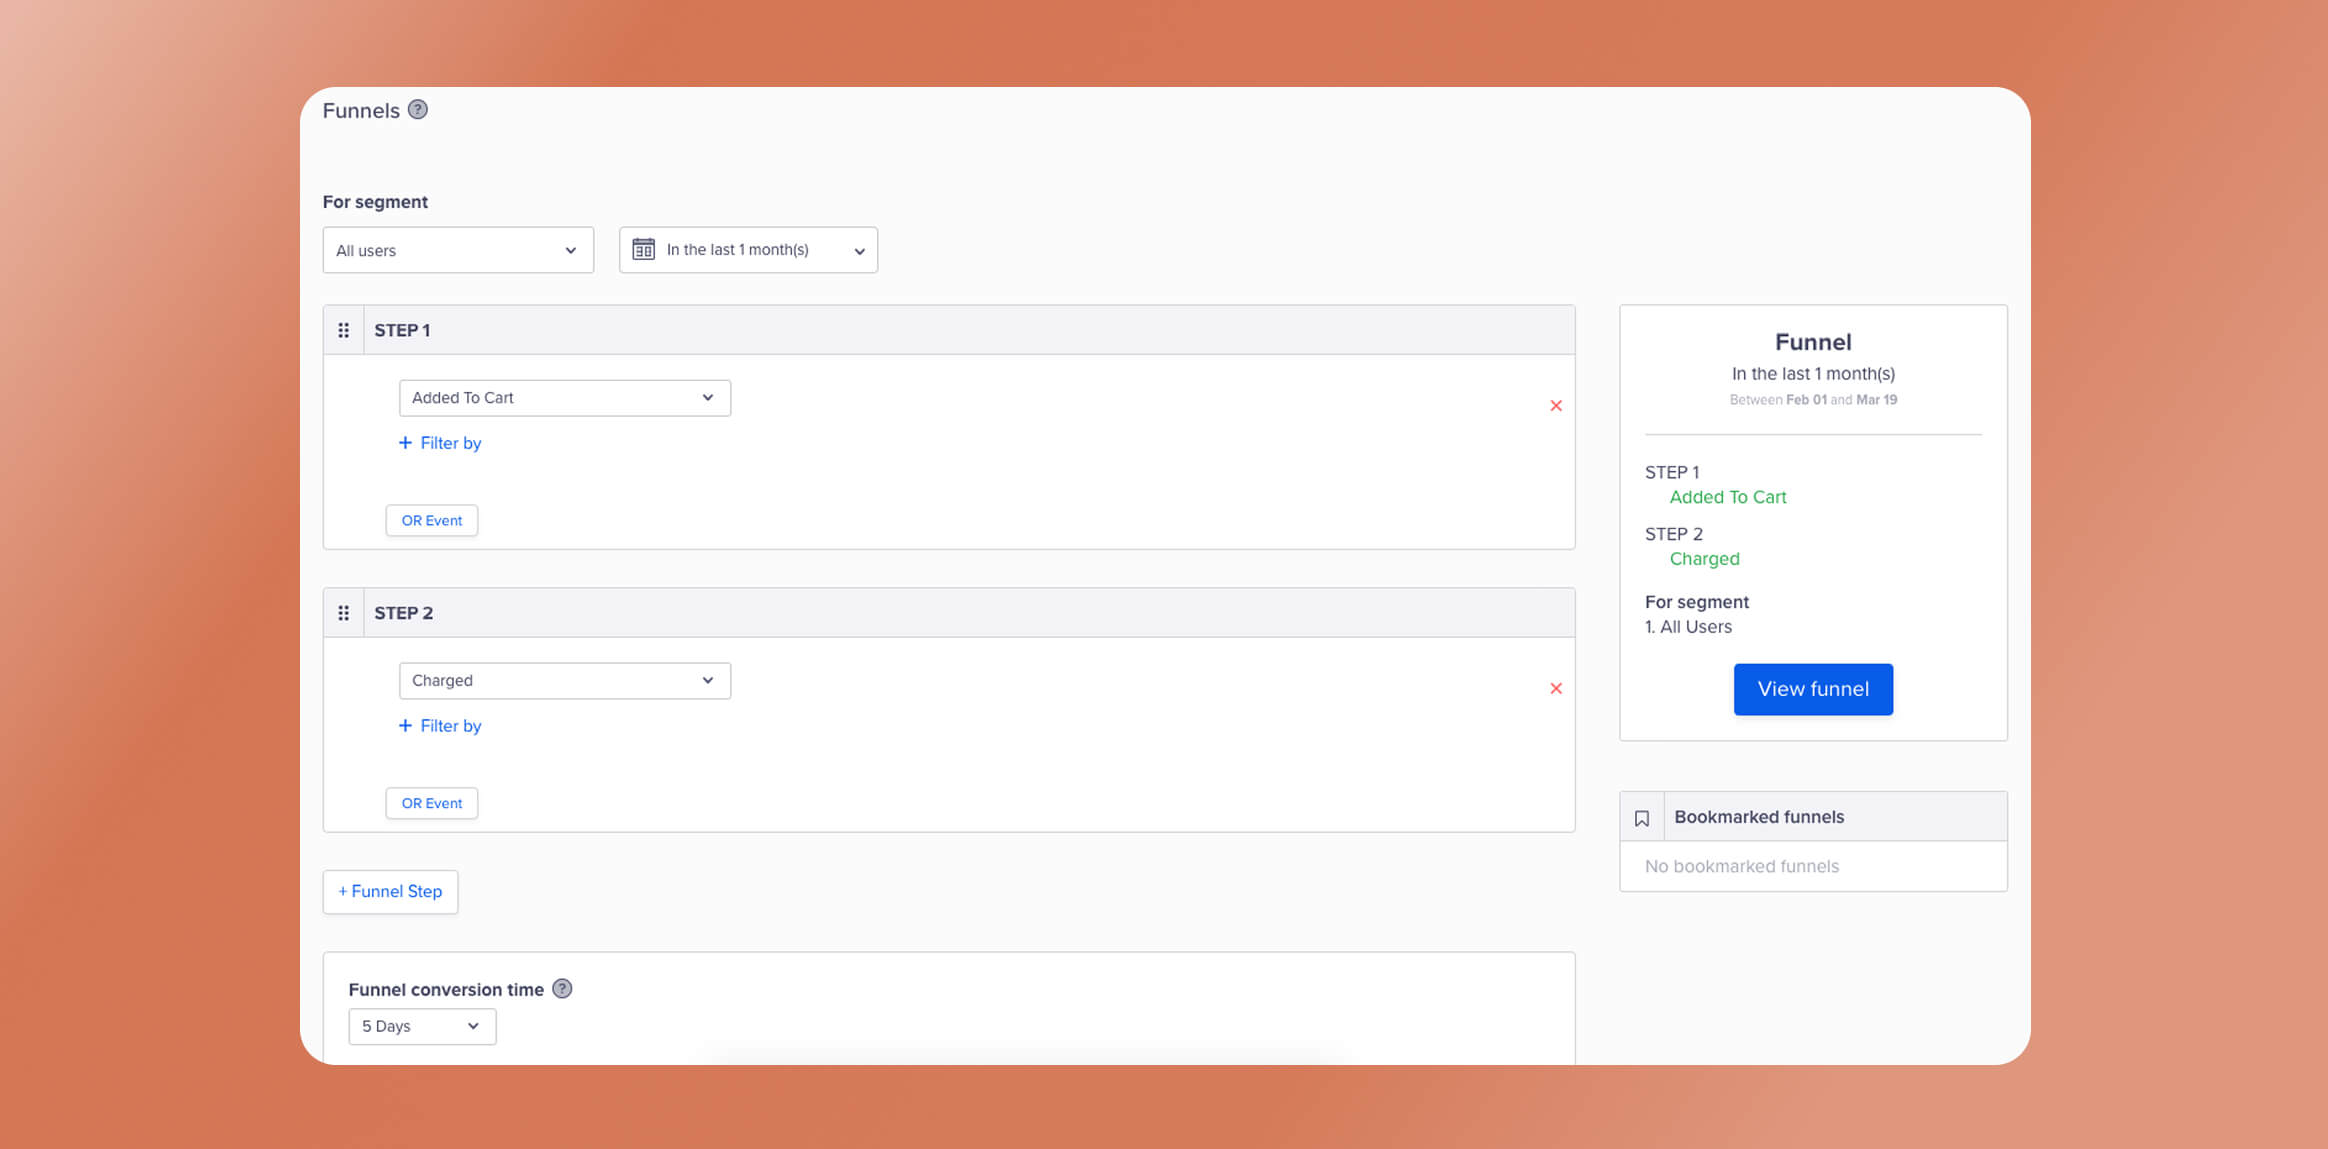Click the drag handle on STEP 2
Image resolution: width=2328 pixels, height=1149 pixels.
coord(343,611)
